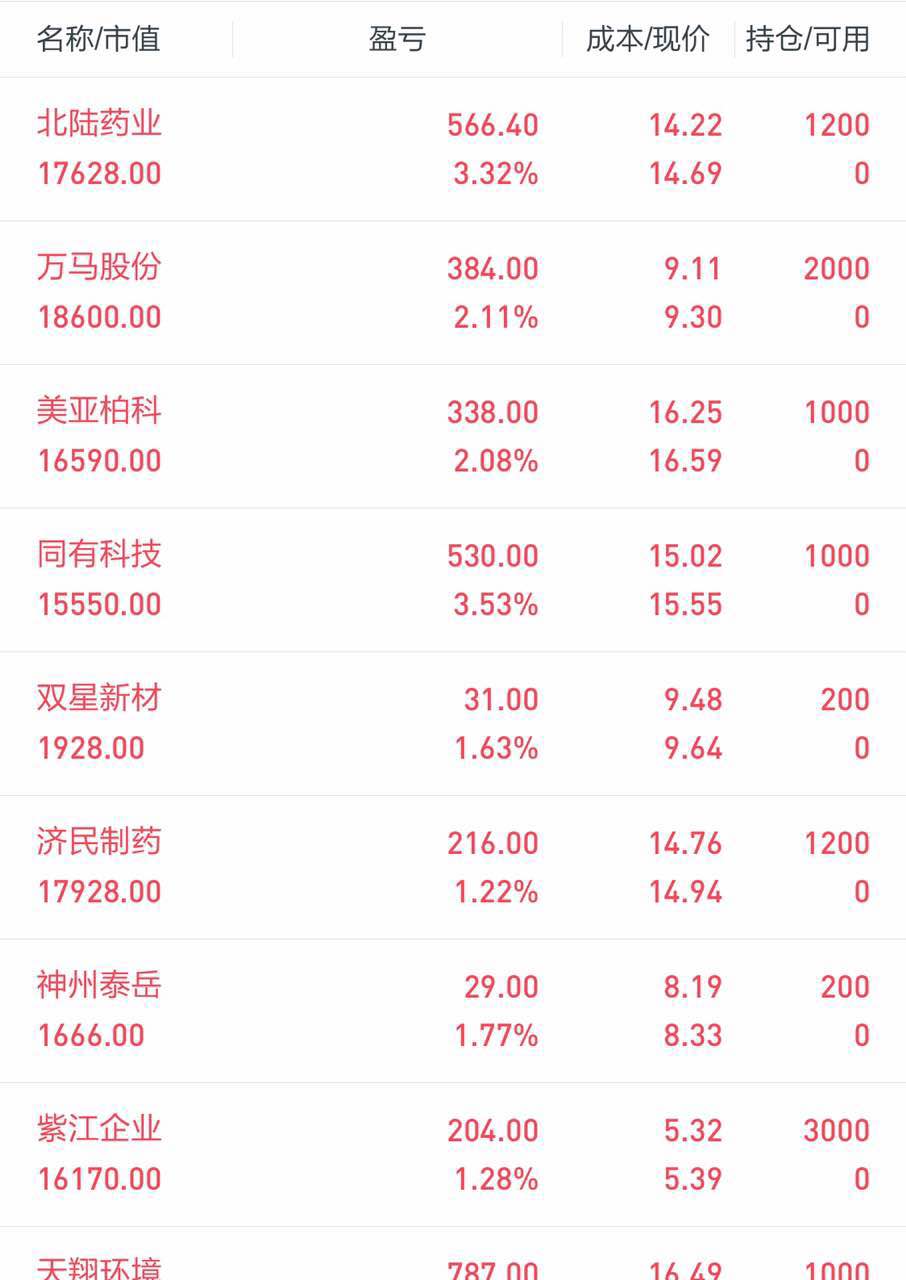
Task: Tap 美亚柏科 cost price 16.25
Action: [685, 412]
